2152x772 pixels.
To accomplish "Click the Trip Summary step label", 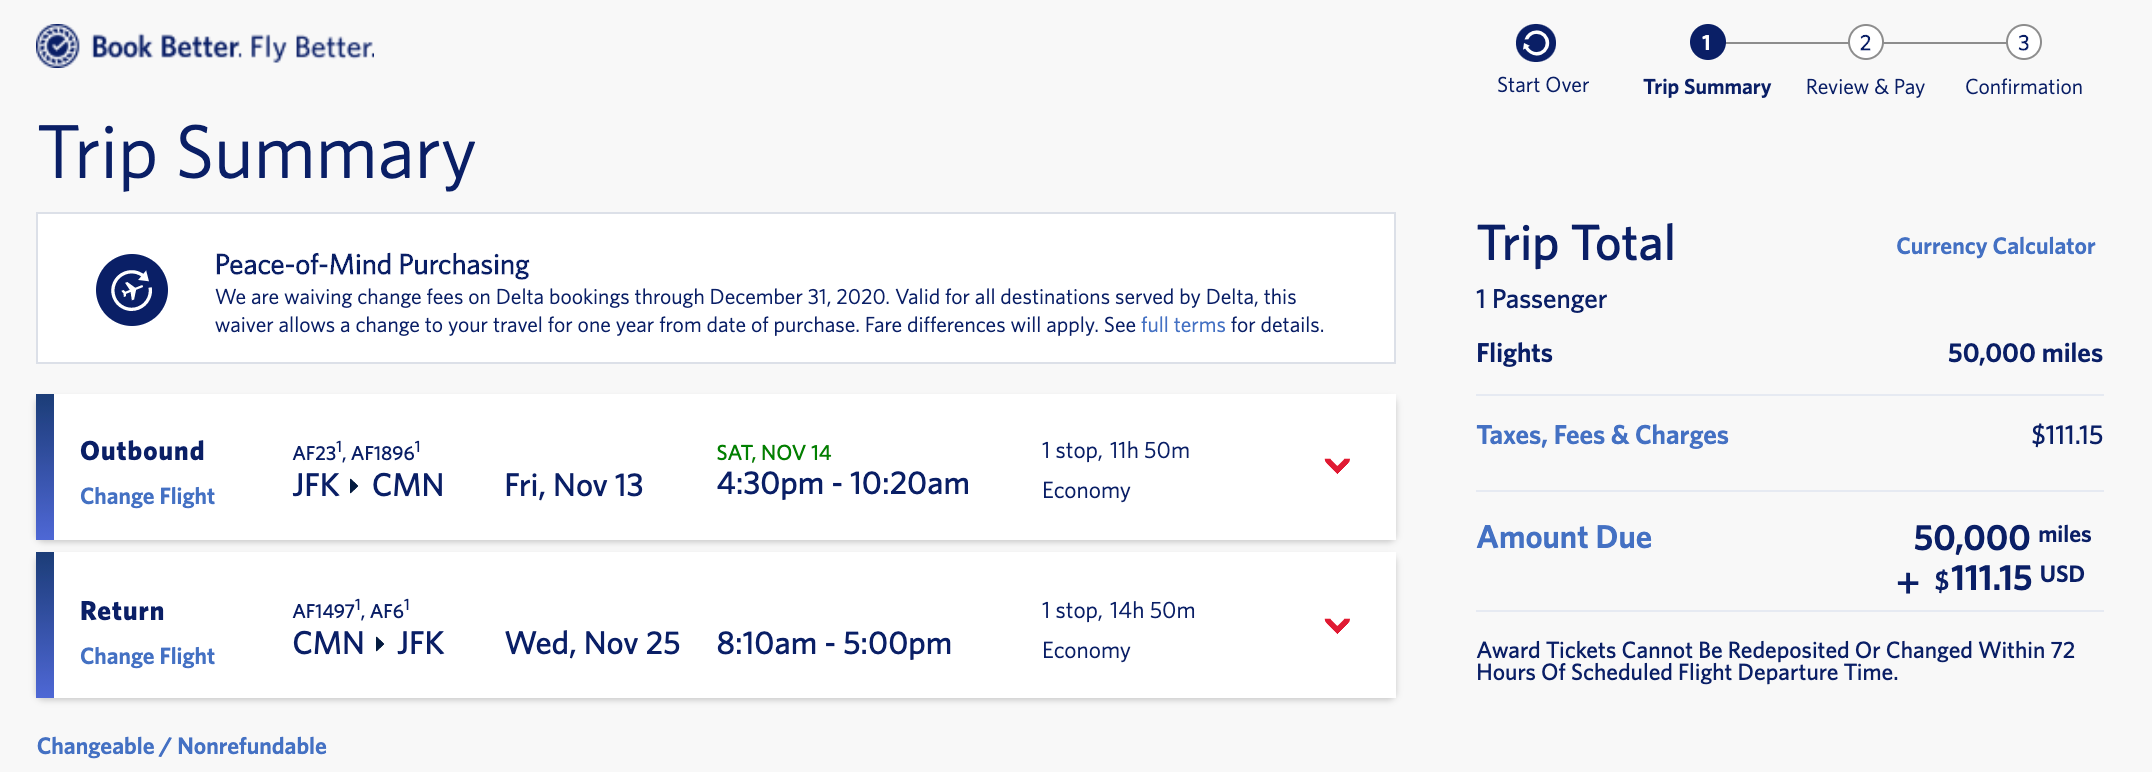I will click(1706, 87).
